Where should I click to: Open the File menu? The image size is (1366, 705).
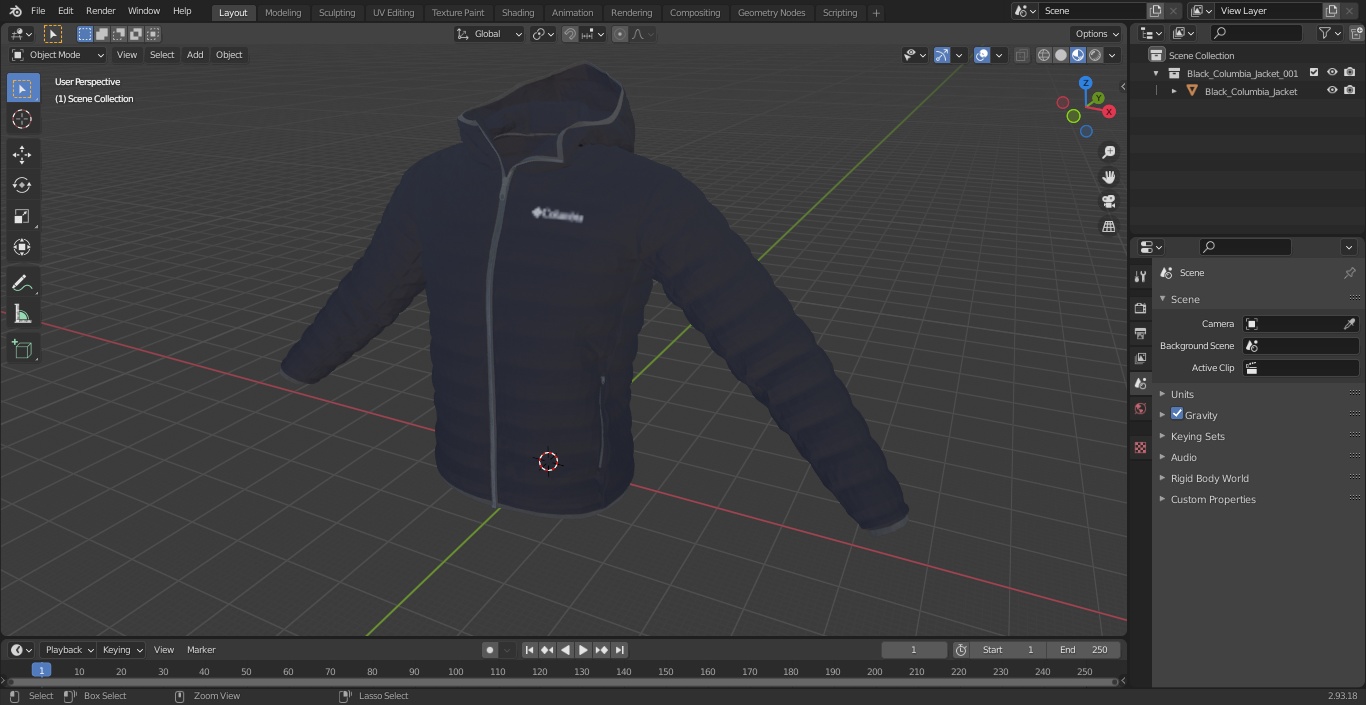[x=38, y=11]
